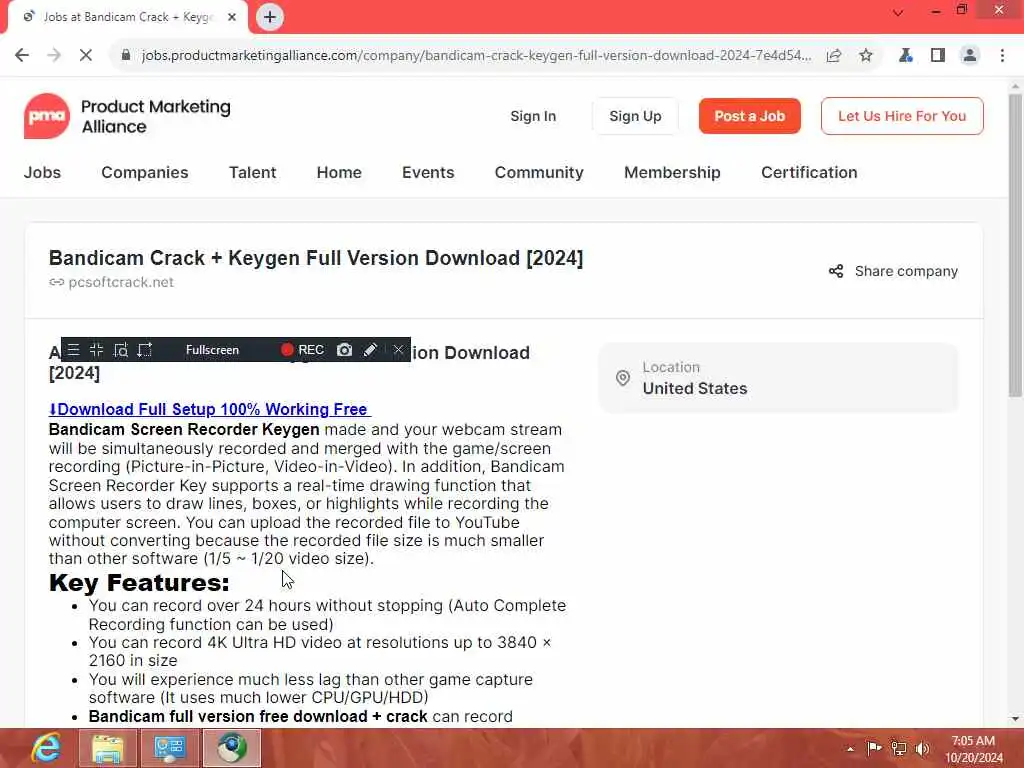Click the Share company text
The width and height of the screenshot is (1024, 768).
coord(906,271)
